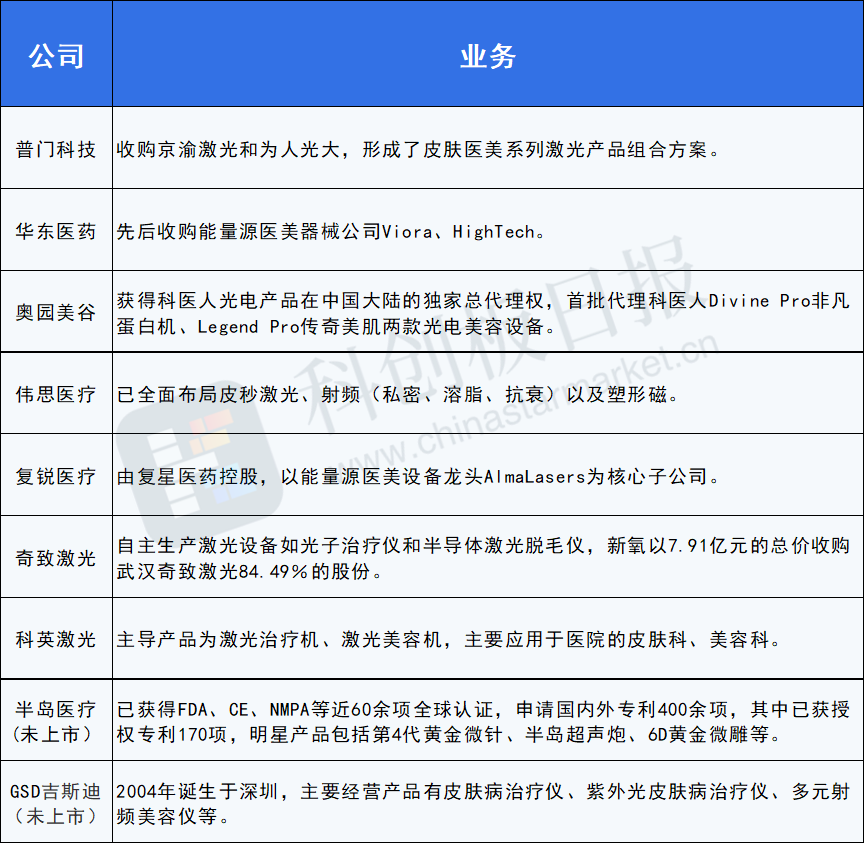
Task: Click the text mentioning Viora、HighTech
Action: pyautogui.click(x=332, y=231)
